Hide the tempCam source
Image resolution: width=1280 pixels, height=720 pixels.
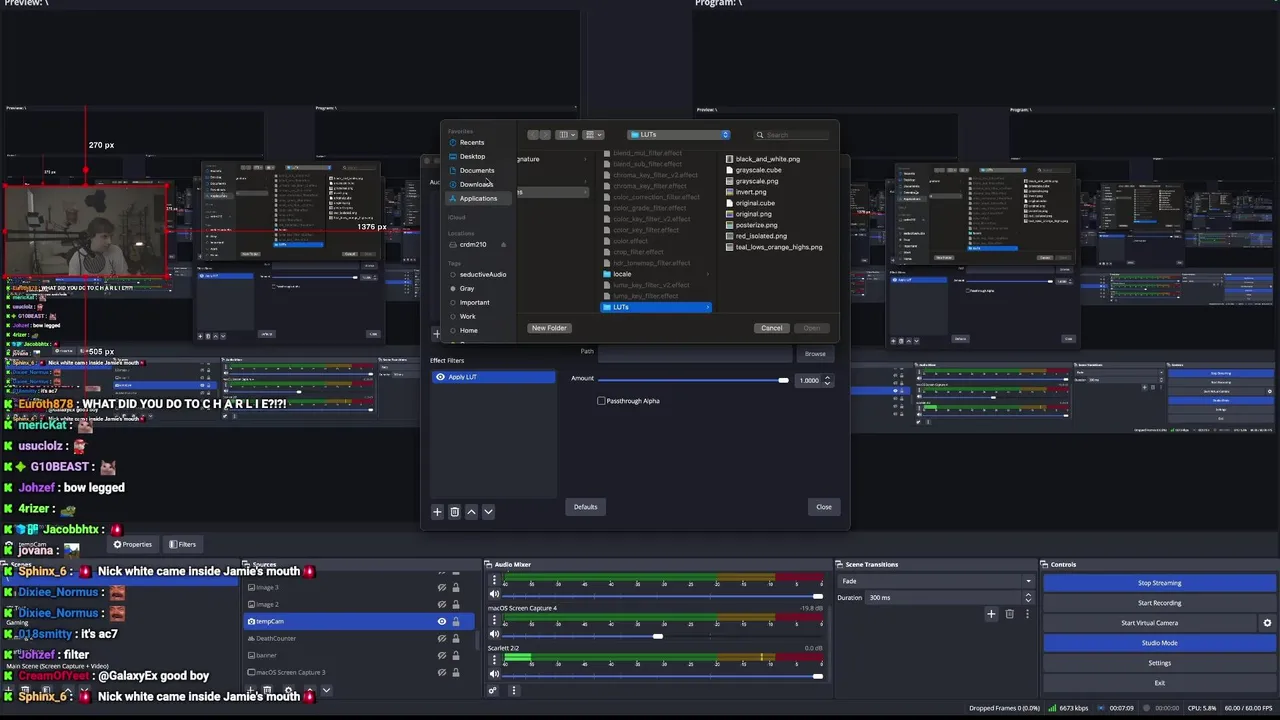click(441, 621)
